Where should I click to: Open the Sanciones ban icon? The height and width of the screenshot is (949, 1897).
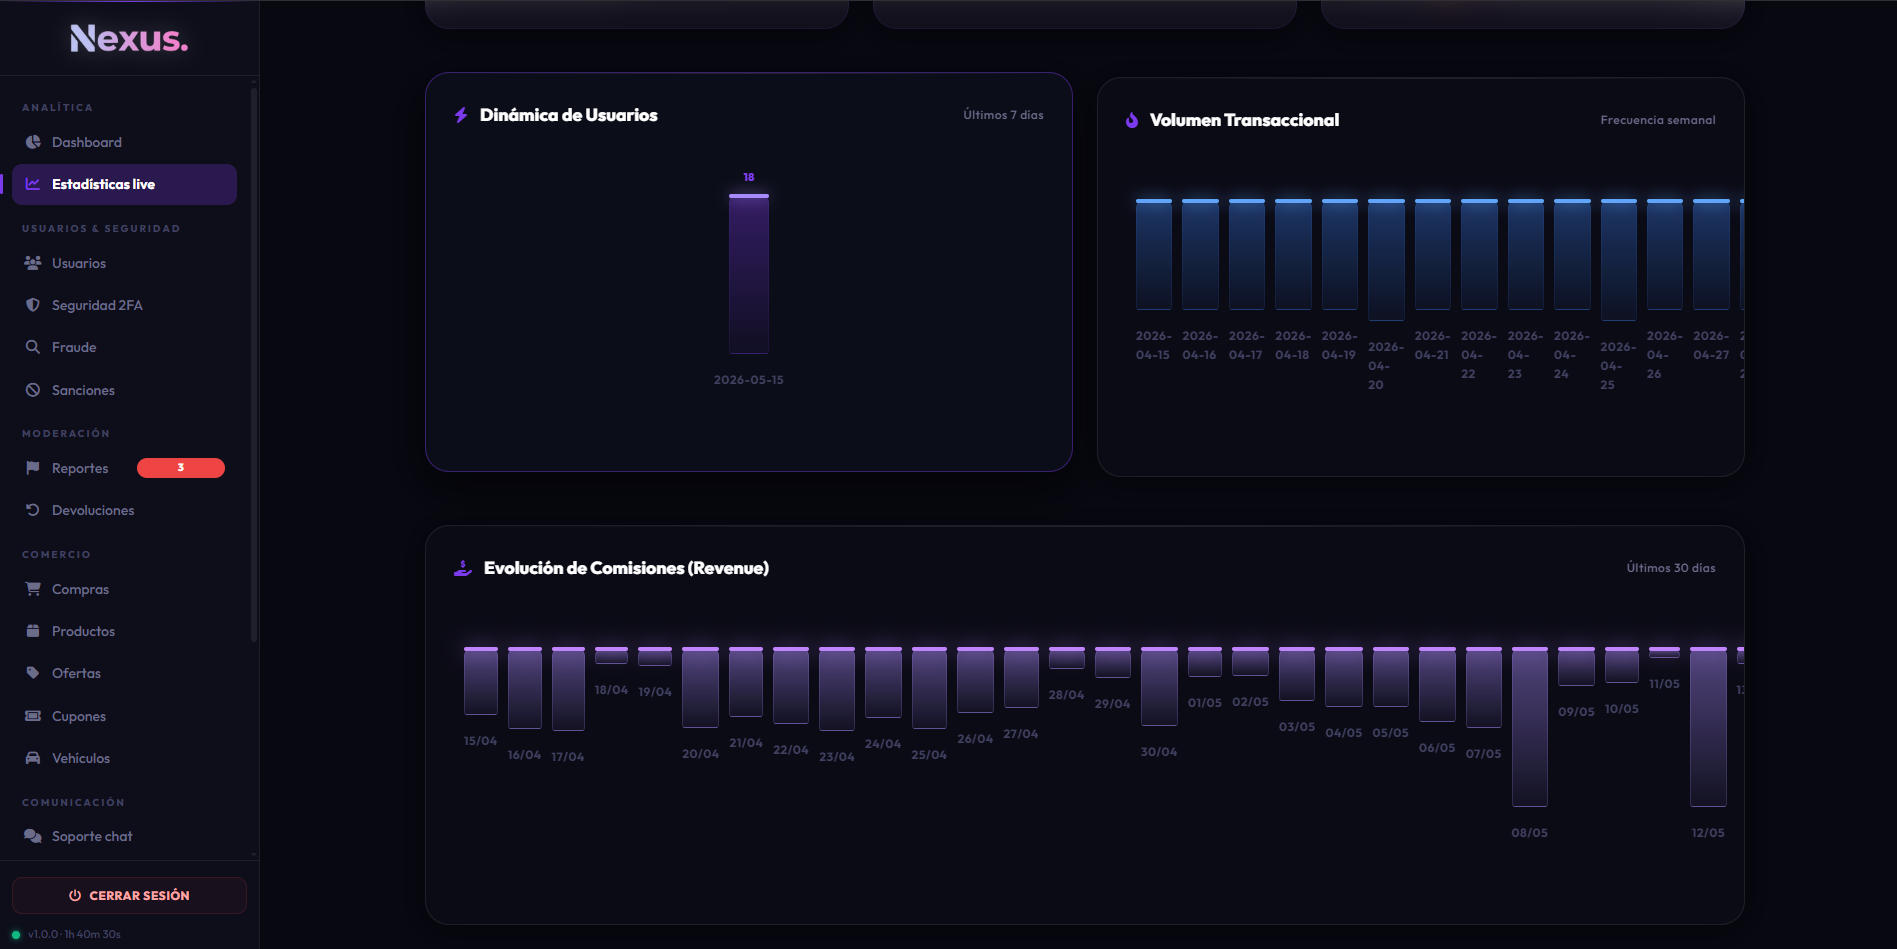pyautogui.click(x=33, y=390)
